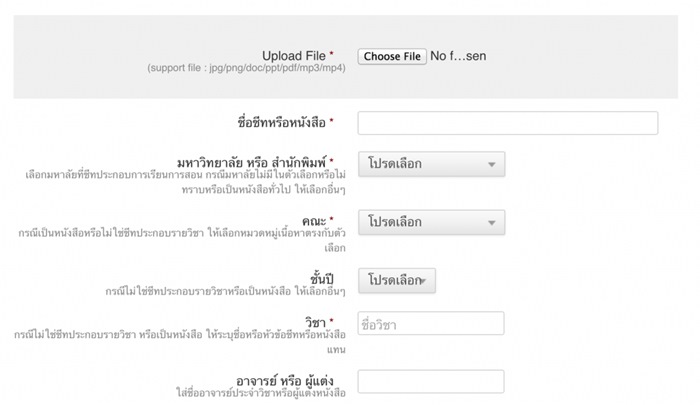Viewport: 700px width, 405px height.
Task: Focus the ชื่อชีทหรือหนังสือ title input field
Action: 508,123
